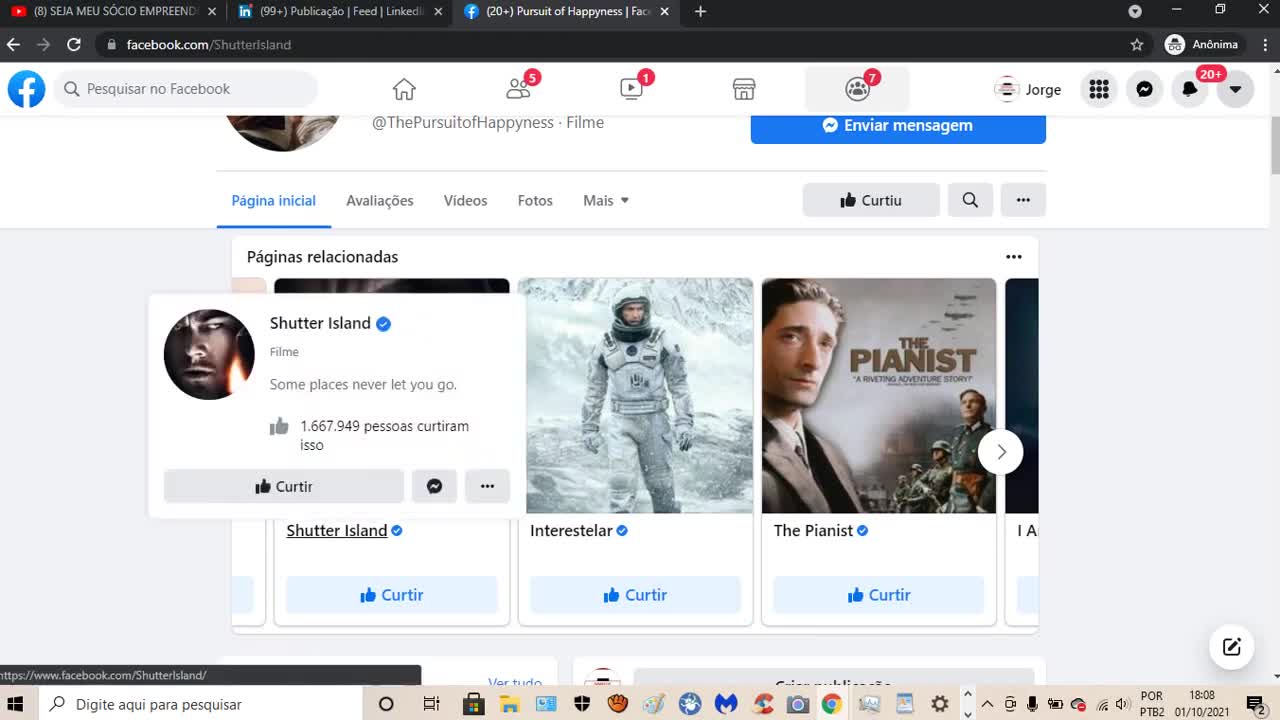Click Windows taskbar search box
Viewport: 1280px width, 720px height.
(202, 704)
